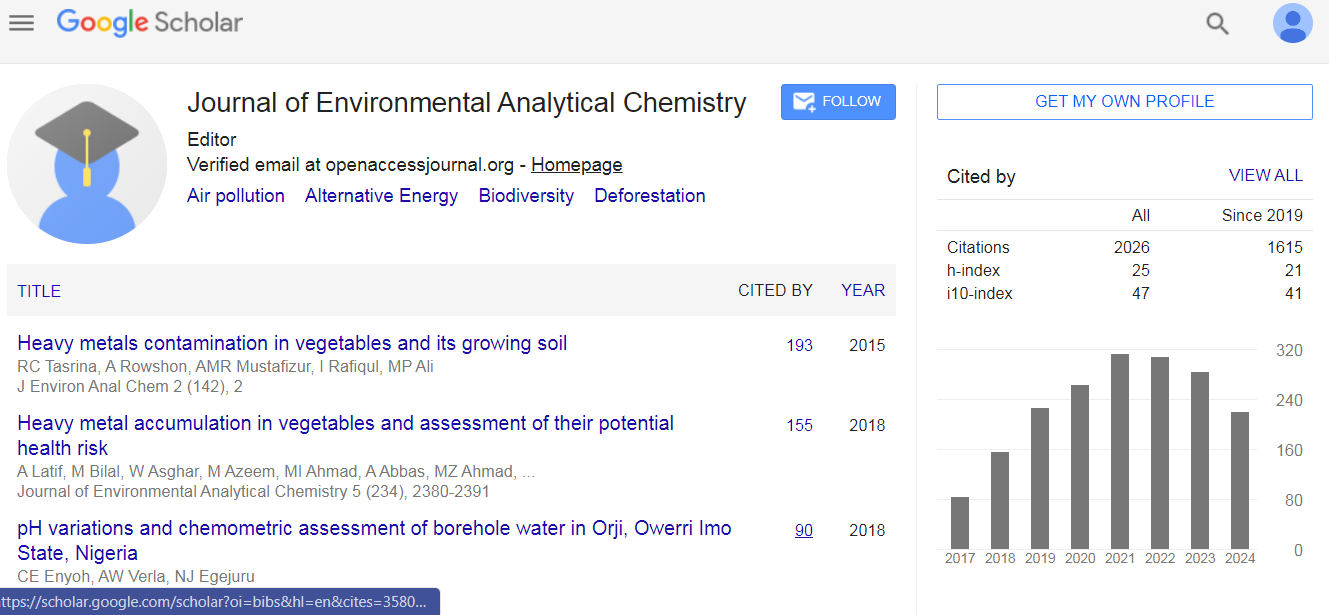Click the graduation cap profile picture
1329x615 pixels.
87,164
